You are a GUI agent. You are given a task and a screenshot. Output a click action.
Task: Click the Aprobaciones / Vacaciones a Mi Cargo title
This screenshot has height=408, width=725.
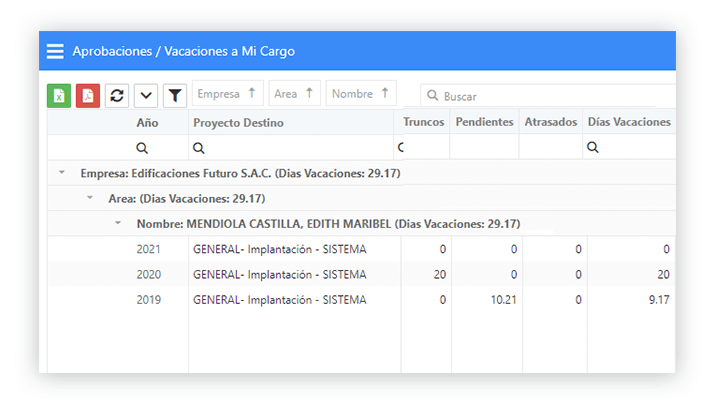184,51
